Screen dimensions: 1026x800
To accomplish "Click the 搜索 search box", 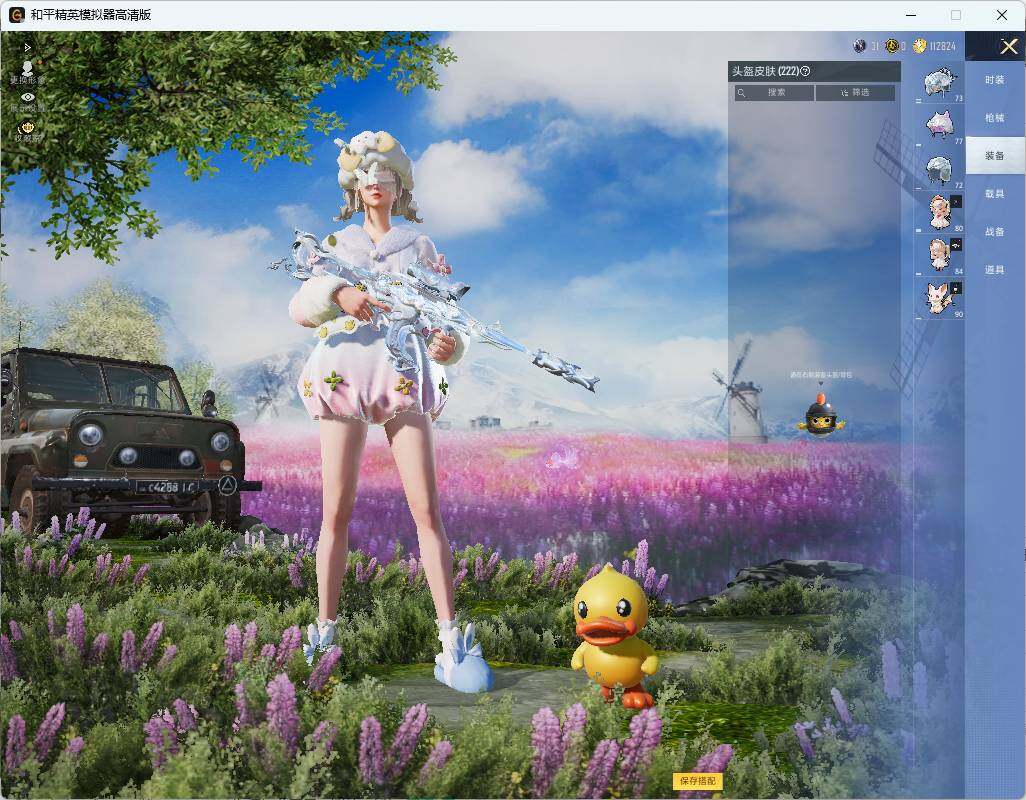I will coord(775,93).
